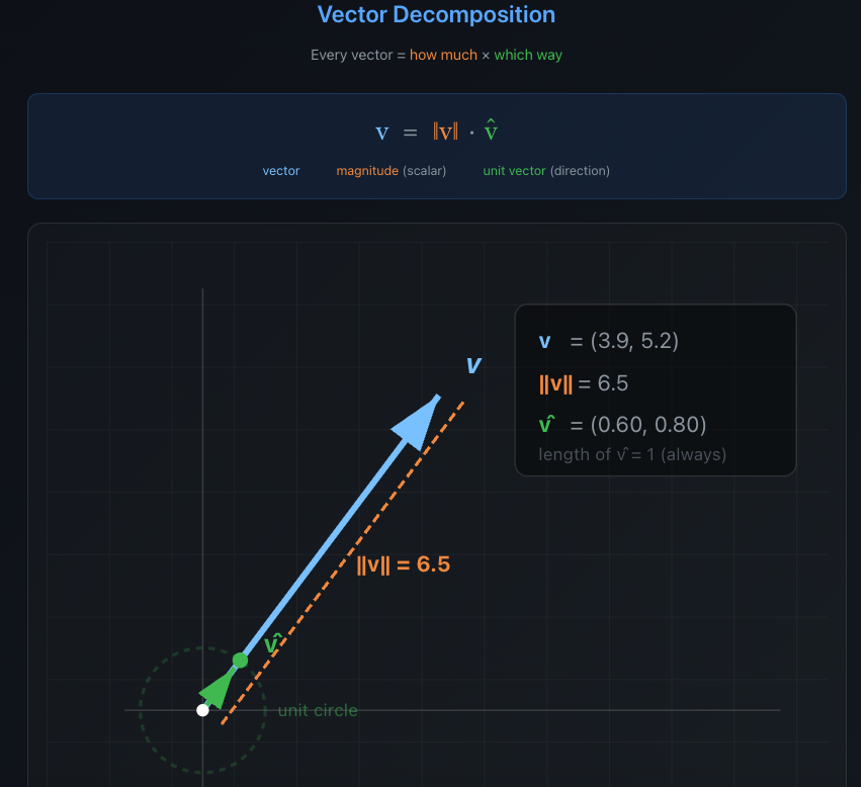The image size is (861, 787).
Task: Click the italic "v" label above the arrow tip
Action: coord(473,364)
